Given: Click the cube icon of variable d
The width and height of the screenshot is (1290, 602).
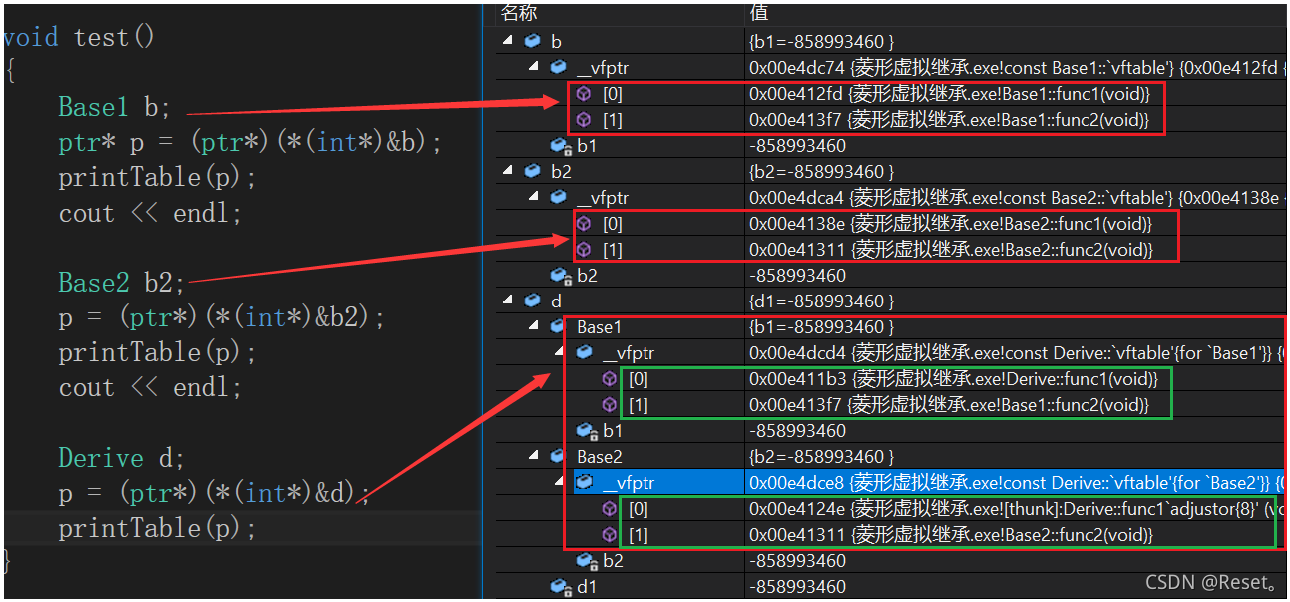Looking at the screenshot, I should (532, 300).
